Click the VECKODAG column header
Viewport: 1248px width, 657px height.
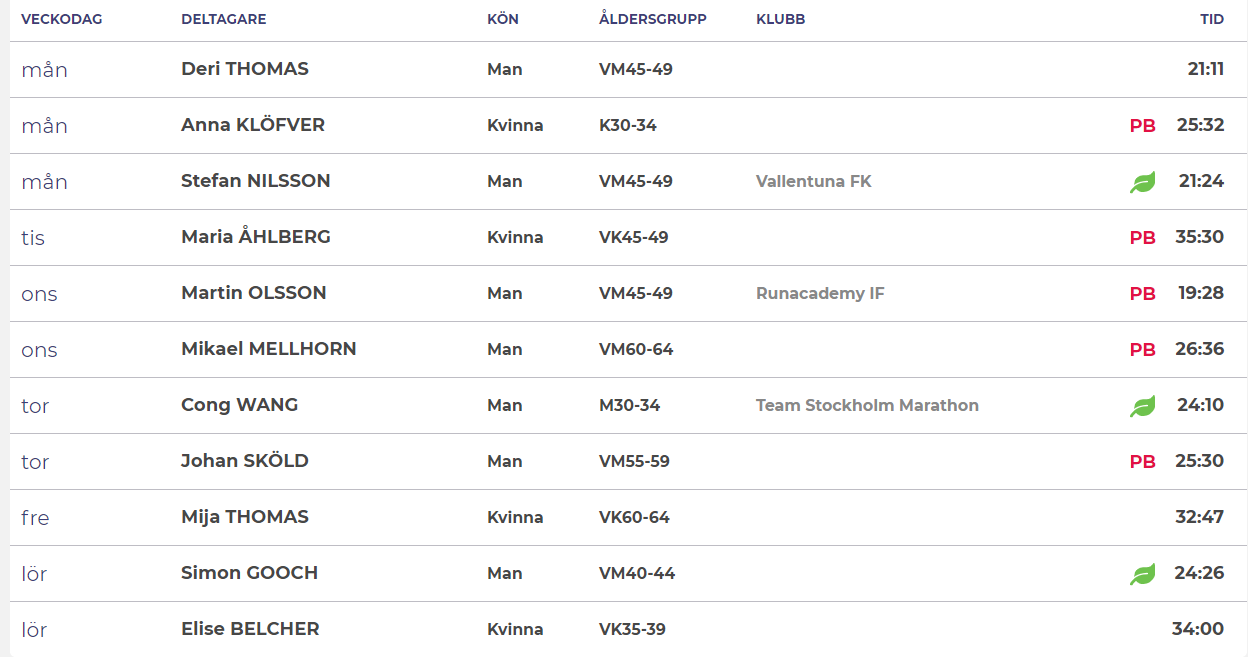tap(62, 19)
